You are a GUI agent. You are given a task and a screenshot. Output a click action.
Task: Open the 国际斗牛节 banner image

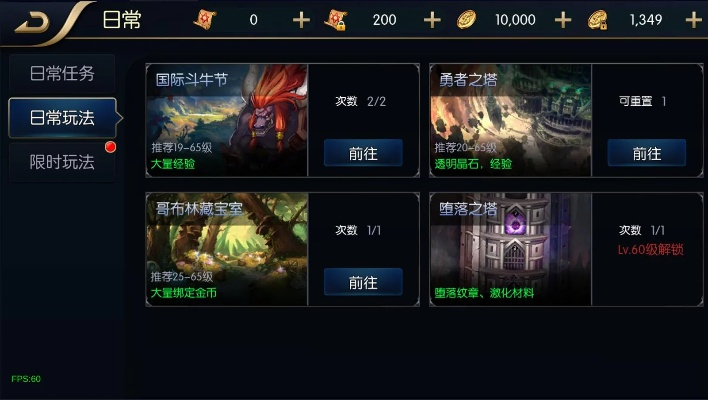(x=227, y=121)
